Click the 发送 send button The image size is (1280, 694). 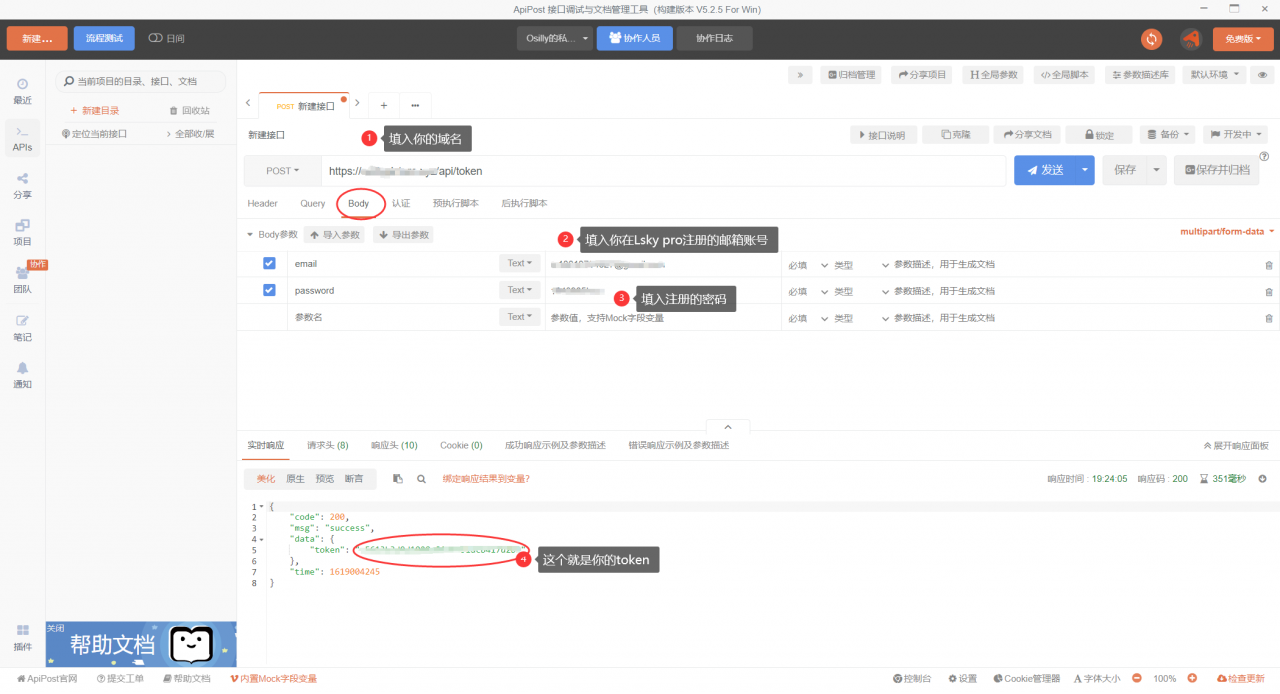(1044, 170)
